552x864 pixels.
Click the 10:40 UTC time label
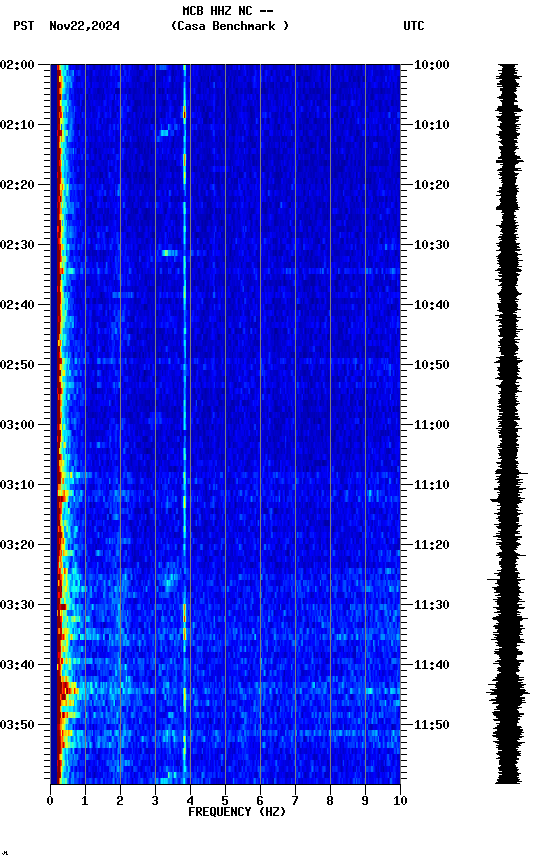tap(432, 305)
